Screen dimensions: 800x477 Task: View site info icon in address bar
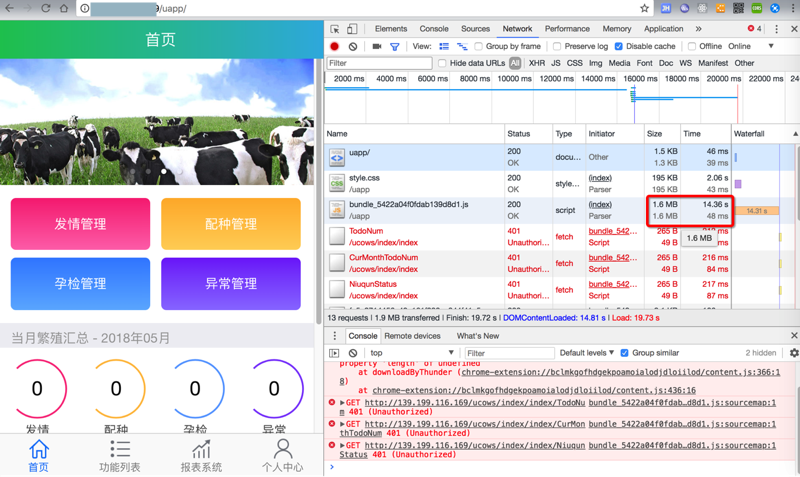(x=85, y=8)
